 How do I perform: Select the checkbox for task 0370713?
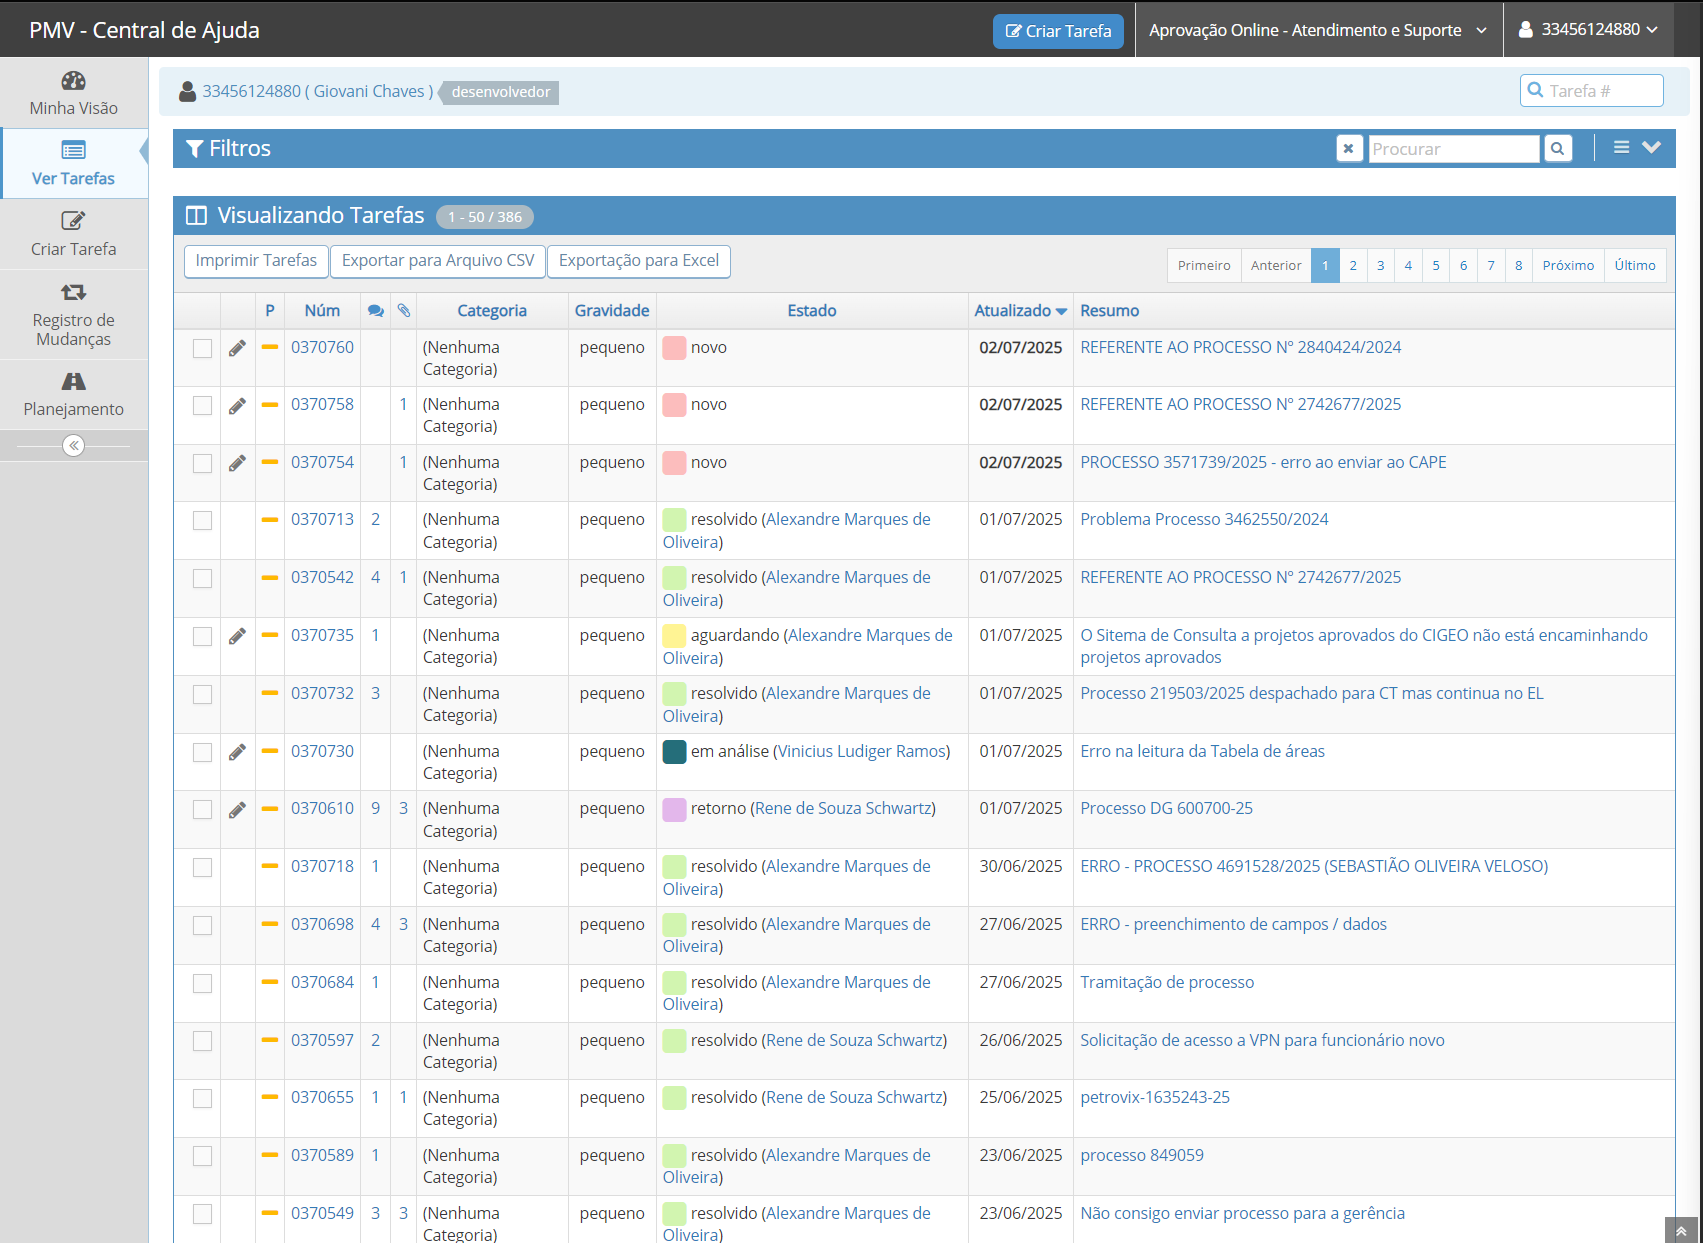202,520
